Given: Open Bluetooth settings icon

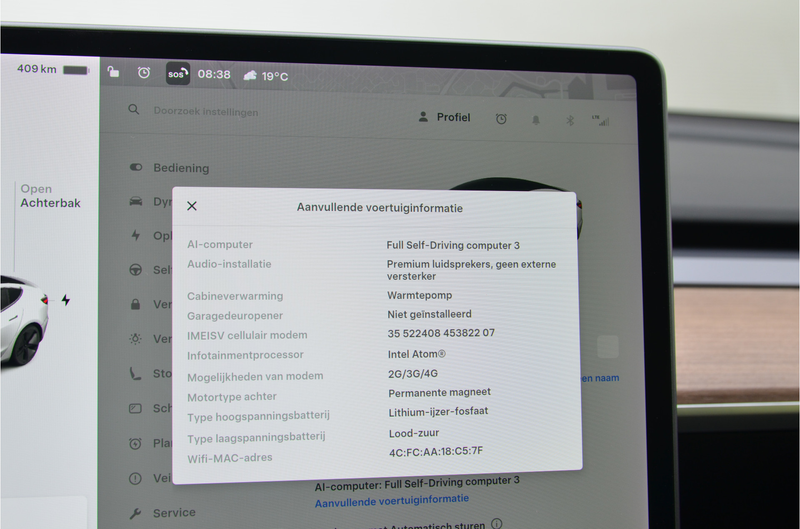Looking at the screenshot, I should tap(570, 120).
